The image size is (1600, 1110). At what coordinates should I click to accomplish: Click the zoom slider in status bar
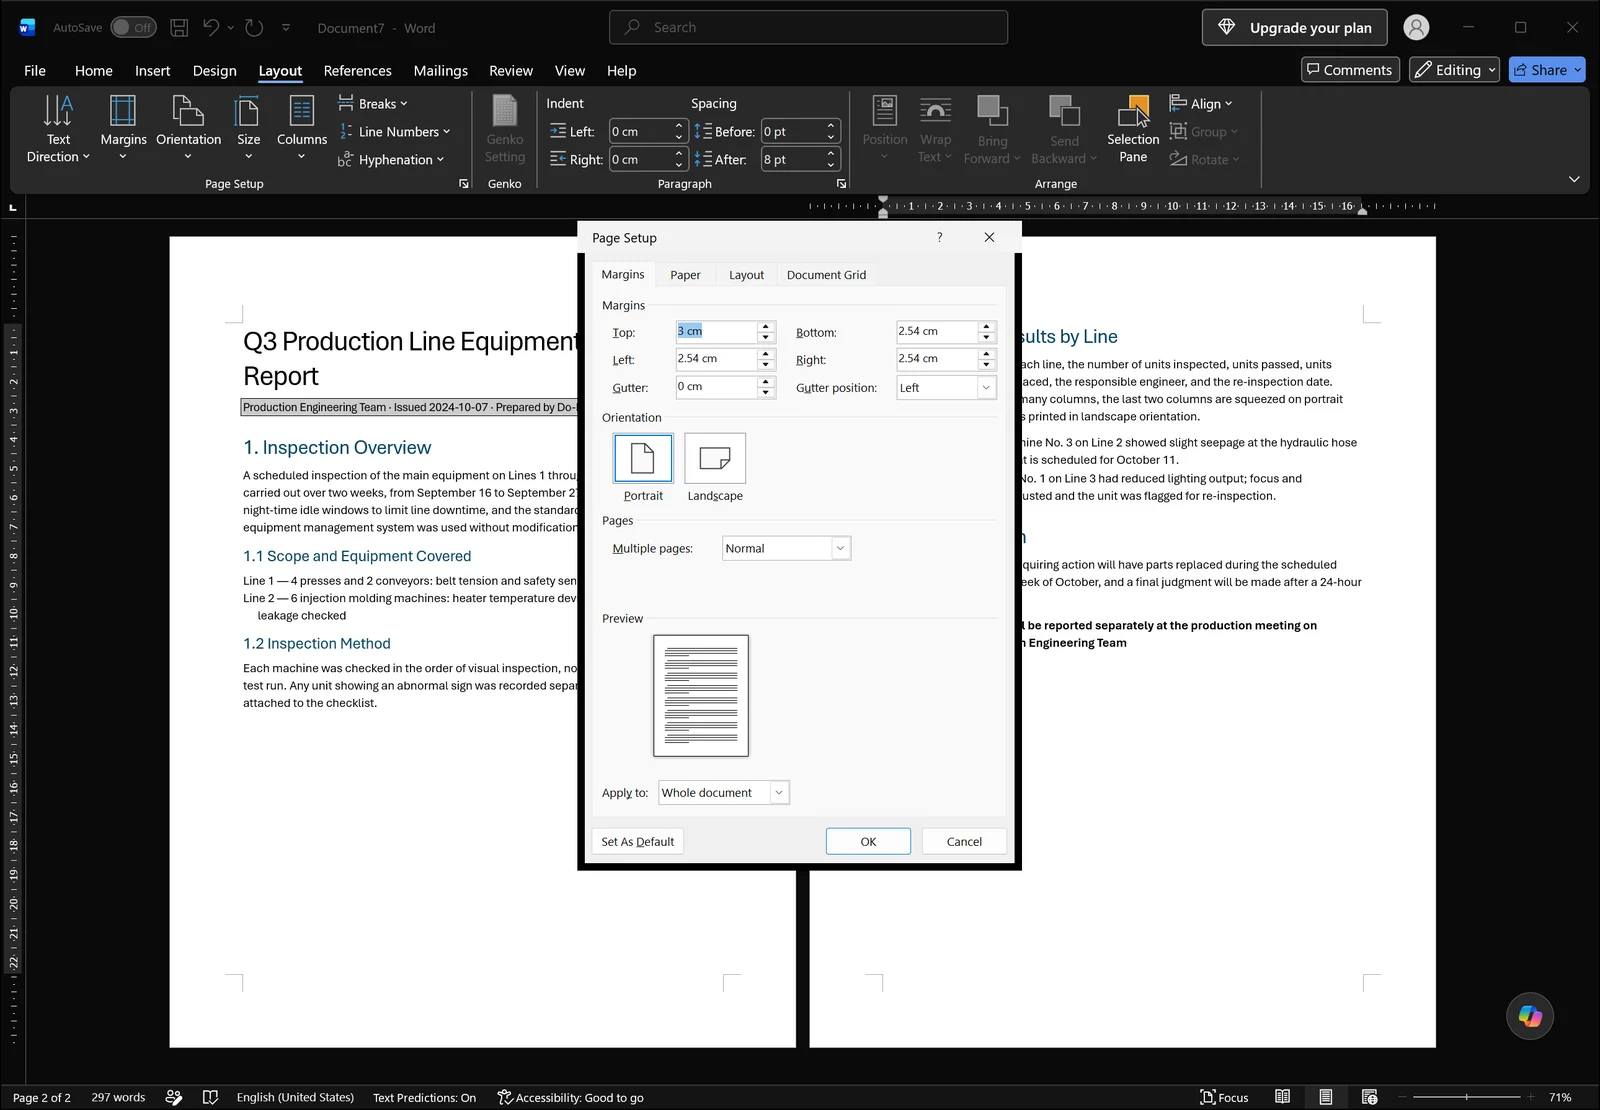pyautogui.click(x=1467, y=1097)
